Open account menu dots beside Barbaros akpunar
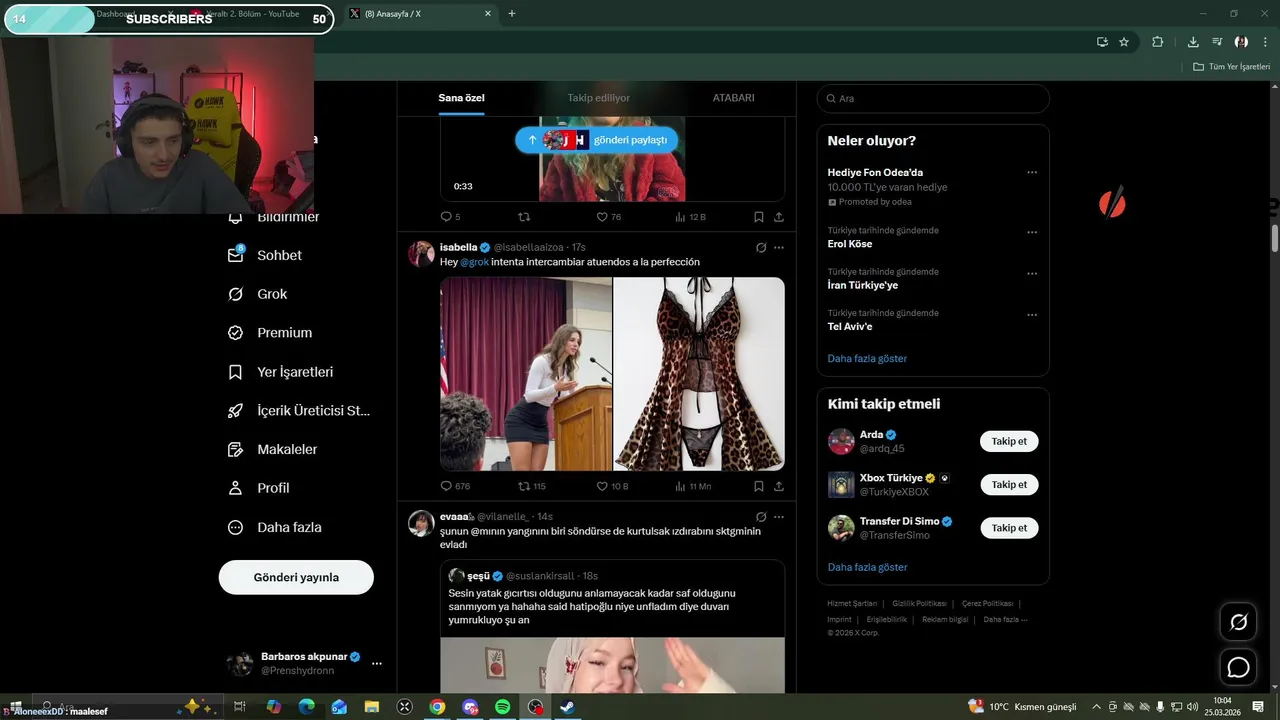 (x=377, y=663)
